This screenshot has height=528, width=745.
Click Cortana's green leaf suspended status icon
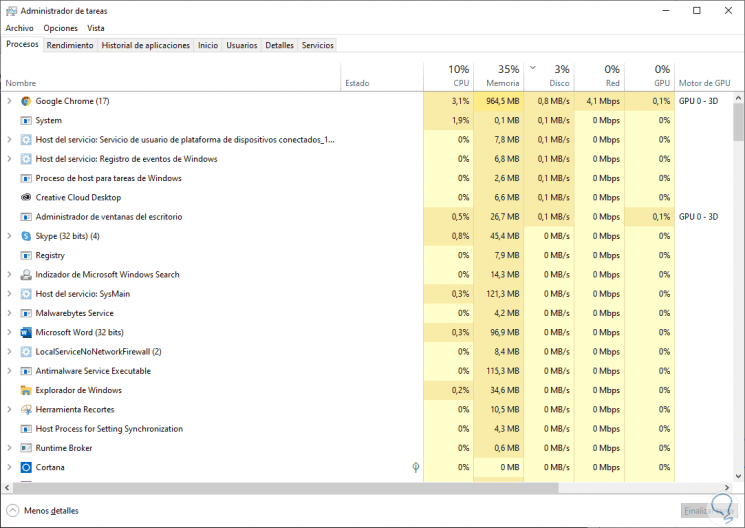(x=416, y=468)
